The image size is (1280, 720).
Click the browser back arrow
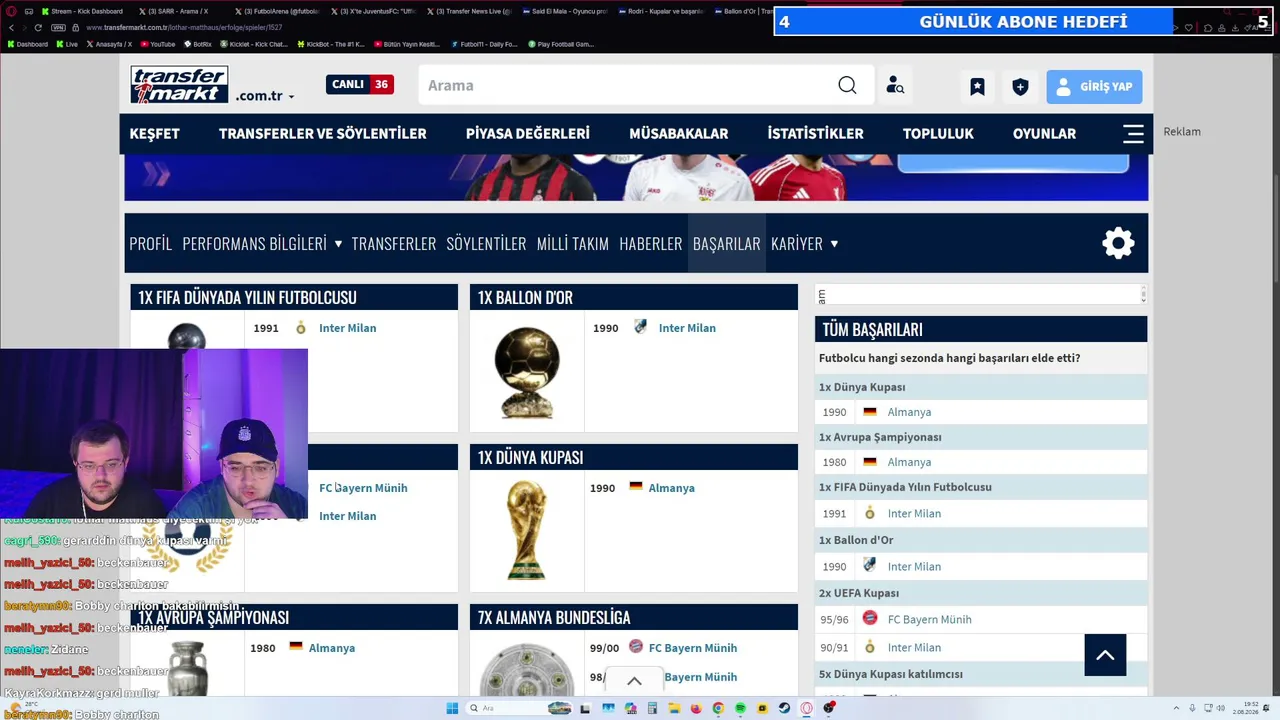(x=11, y=27)
